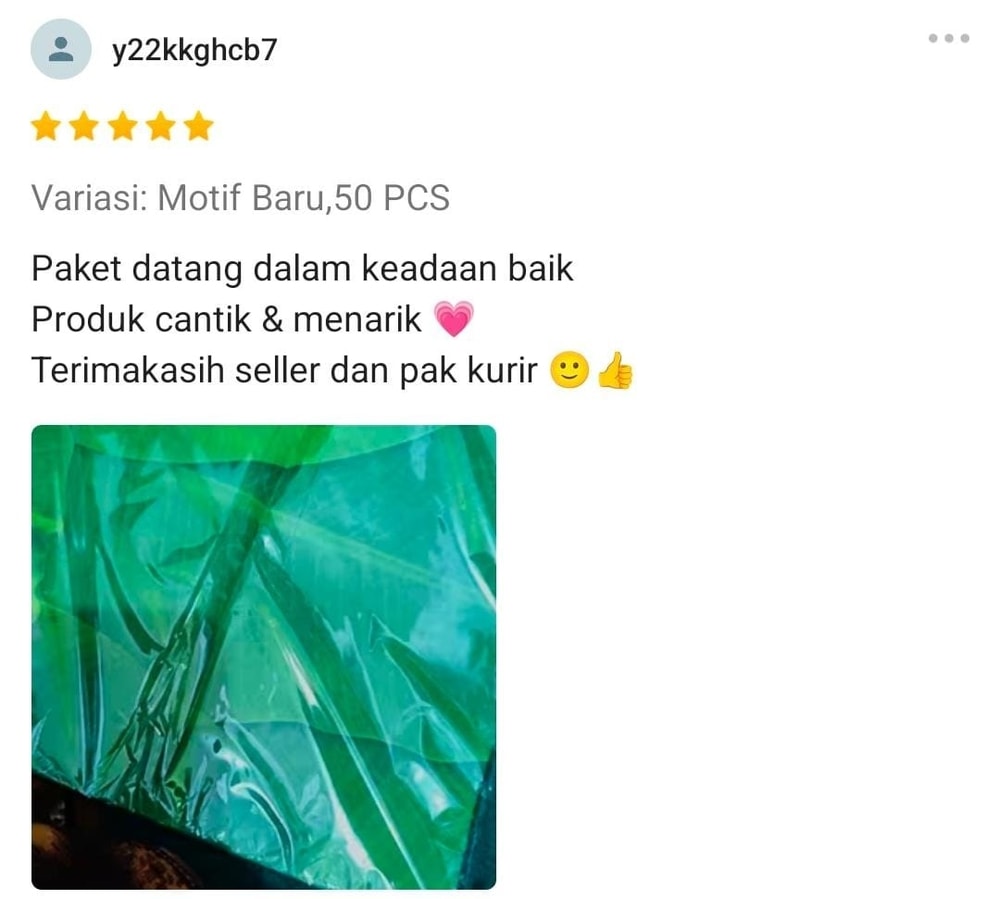The height and width of the screenshot is (899, 1000).
Task: Open the three-dot more options menu
Action: click(949, 38)
